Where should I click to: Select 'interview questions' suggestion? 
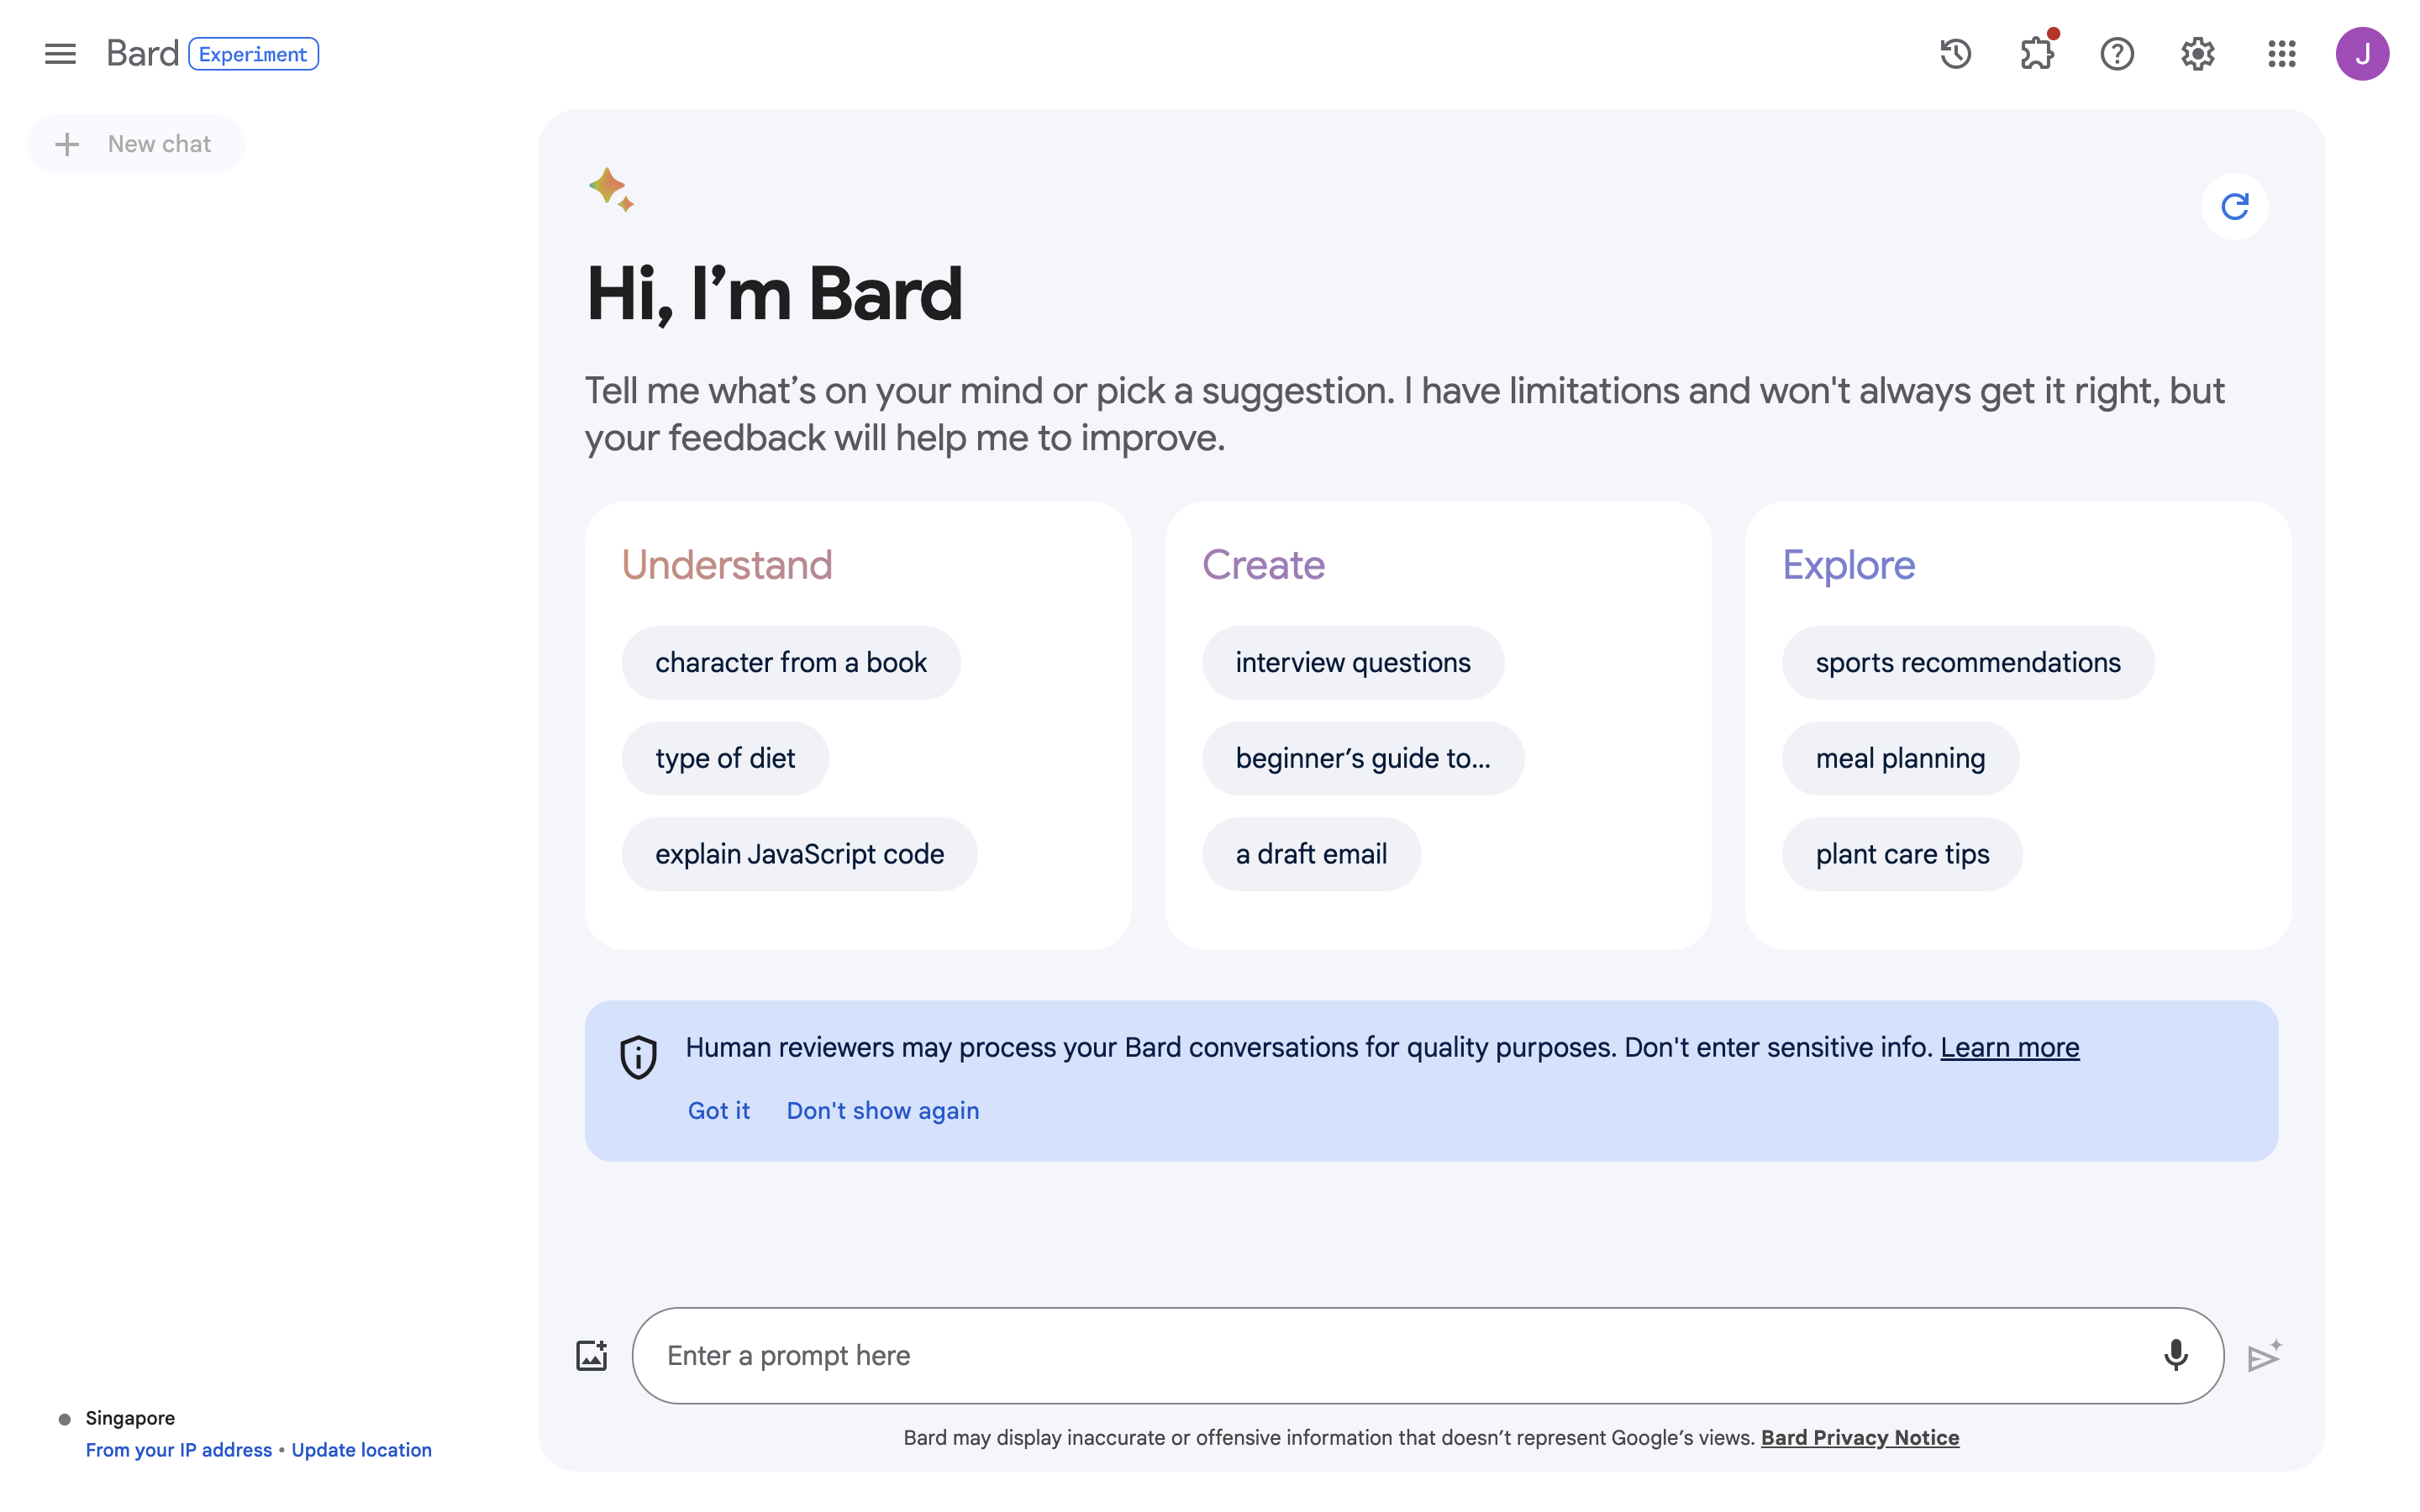coord(1354,662)
